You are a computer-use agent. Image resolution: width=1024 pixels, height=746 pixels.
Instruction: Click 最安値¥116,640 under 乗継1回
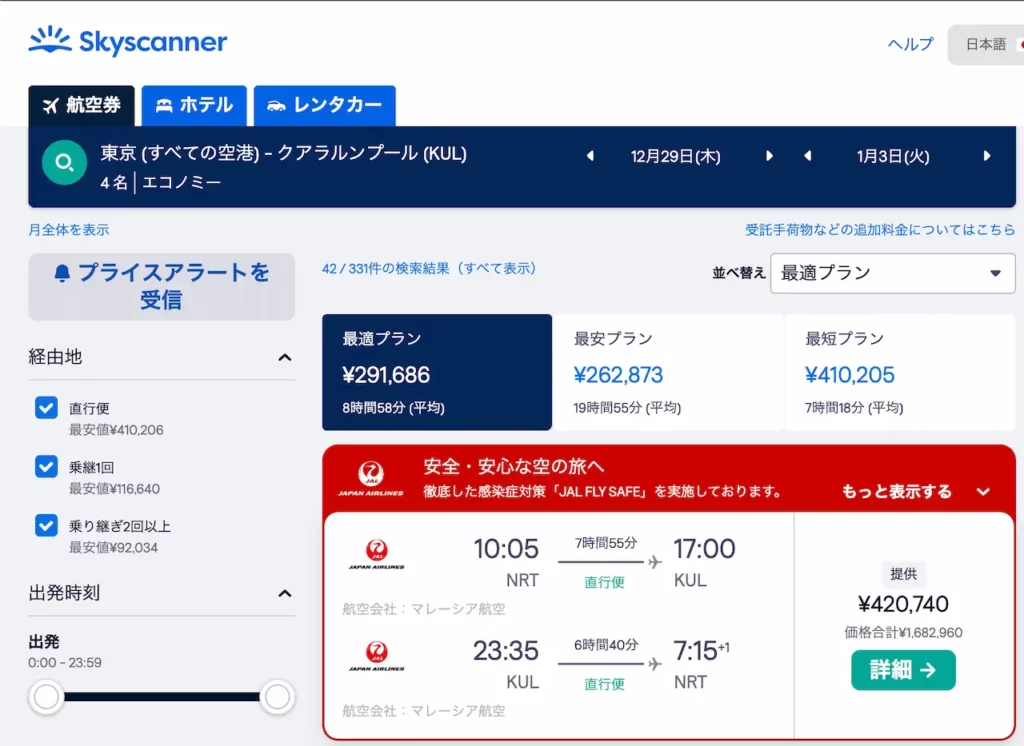click(114, 489)
